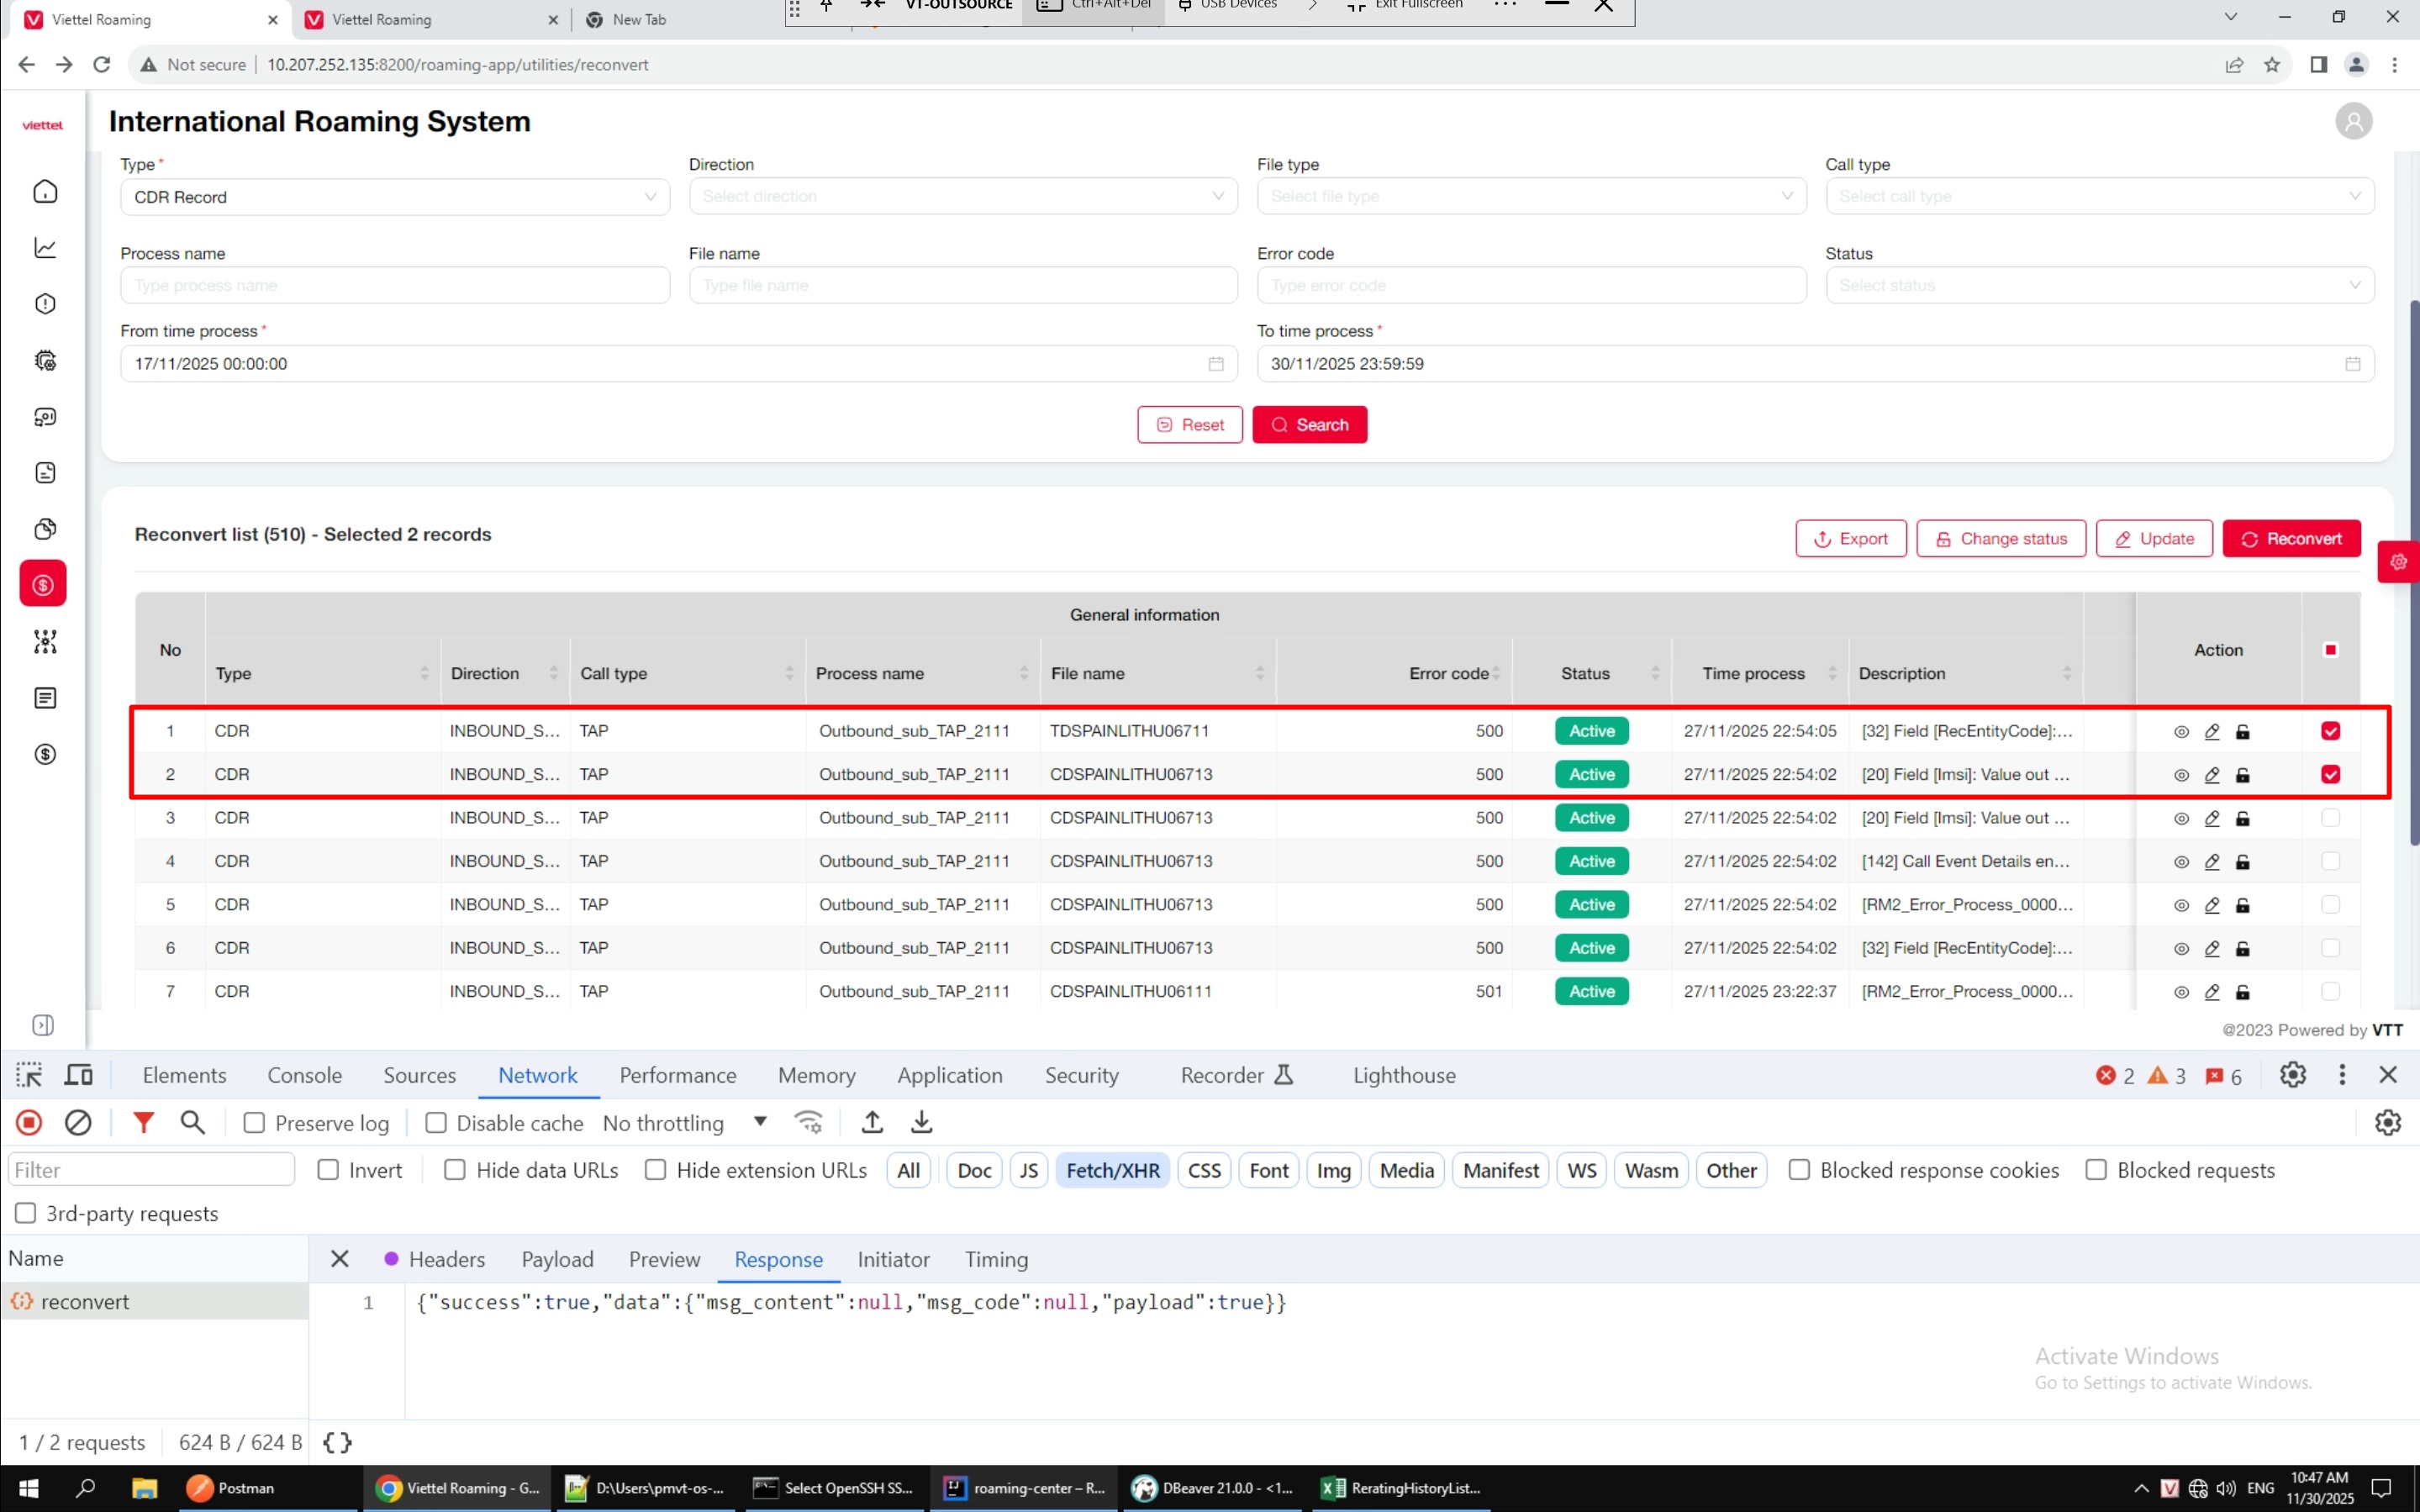Screen dimensions: 2420x1512
Task: Click edit pencil icon for row 1
Action: tap(2212, 731)
